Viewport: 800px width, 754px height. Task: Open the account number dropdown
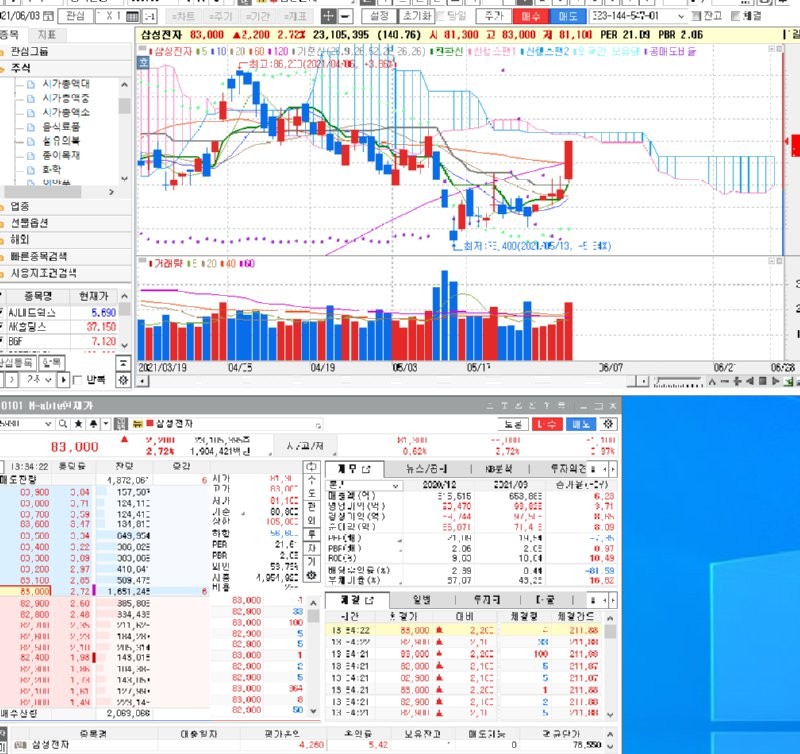[x=682, y=16]
